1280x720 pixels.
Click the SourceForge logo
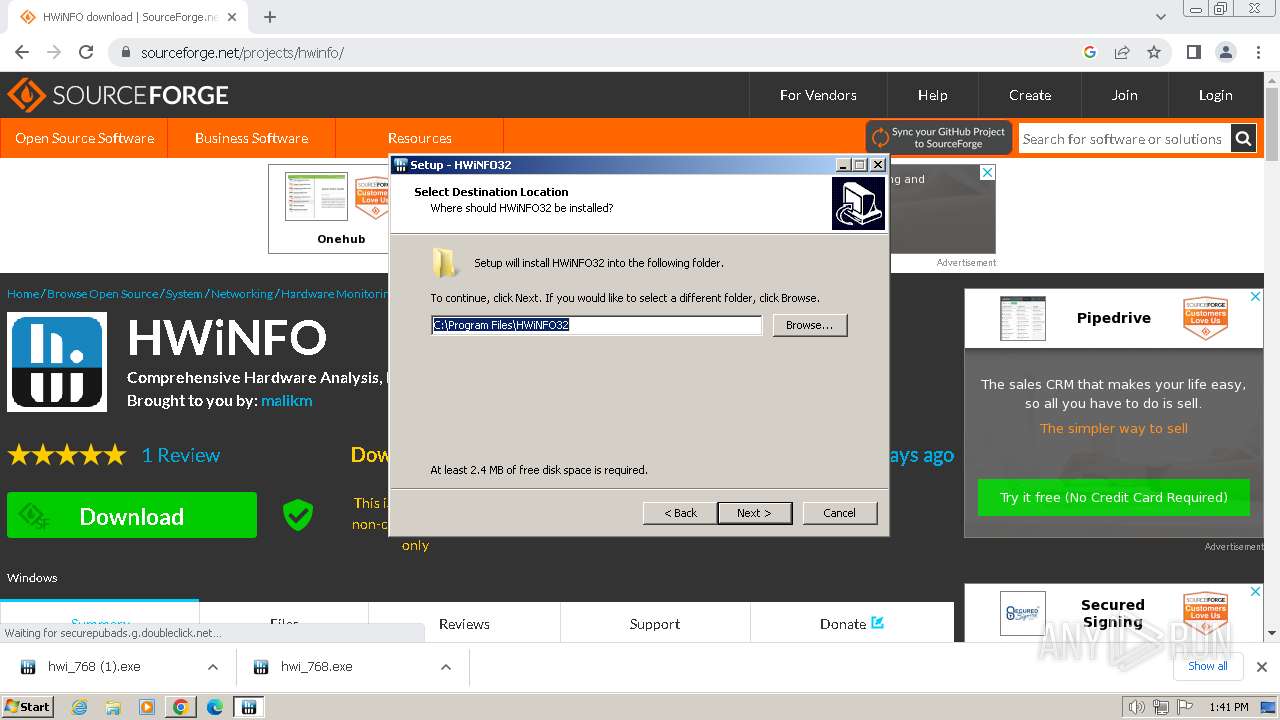click(118, 95)
